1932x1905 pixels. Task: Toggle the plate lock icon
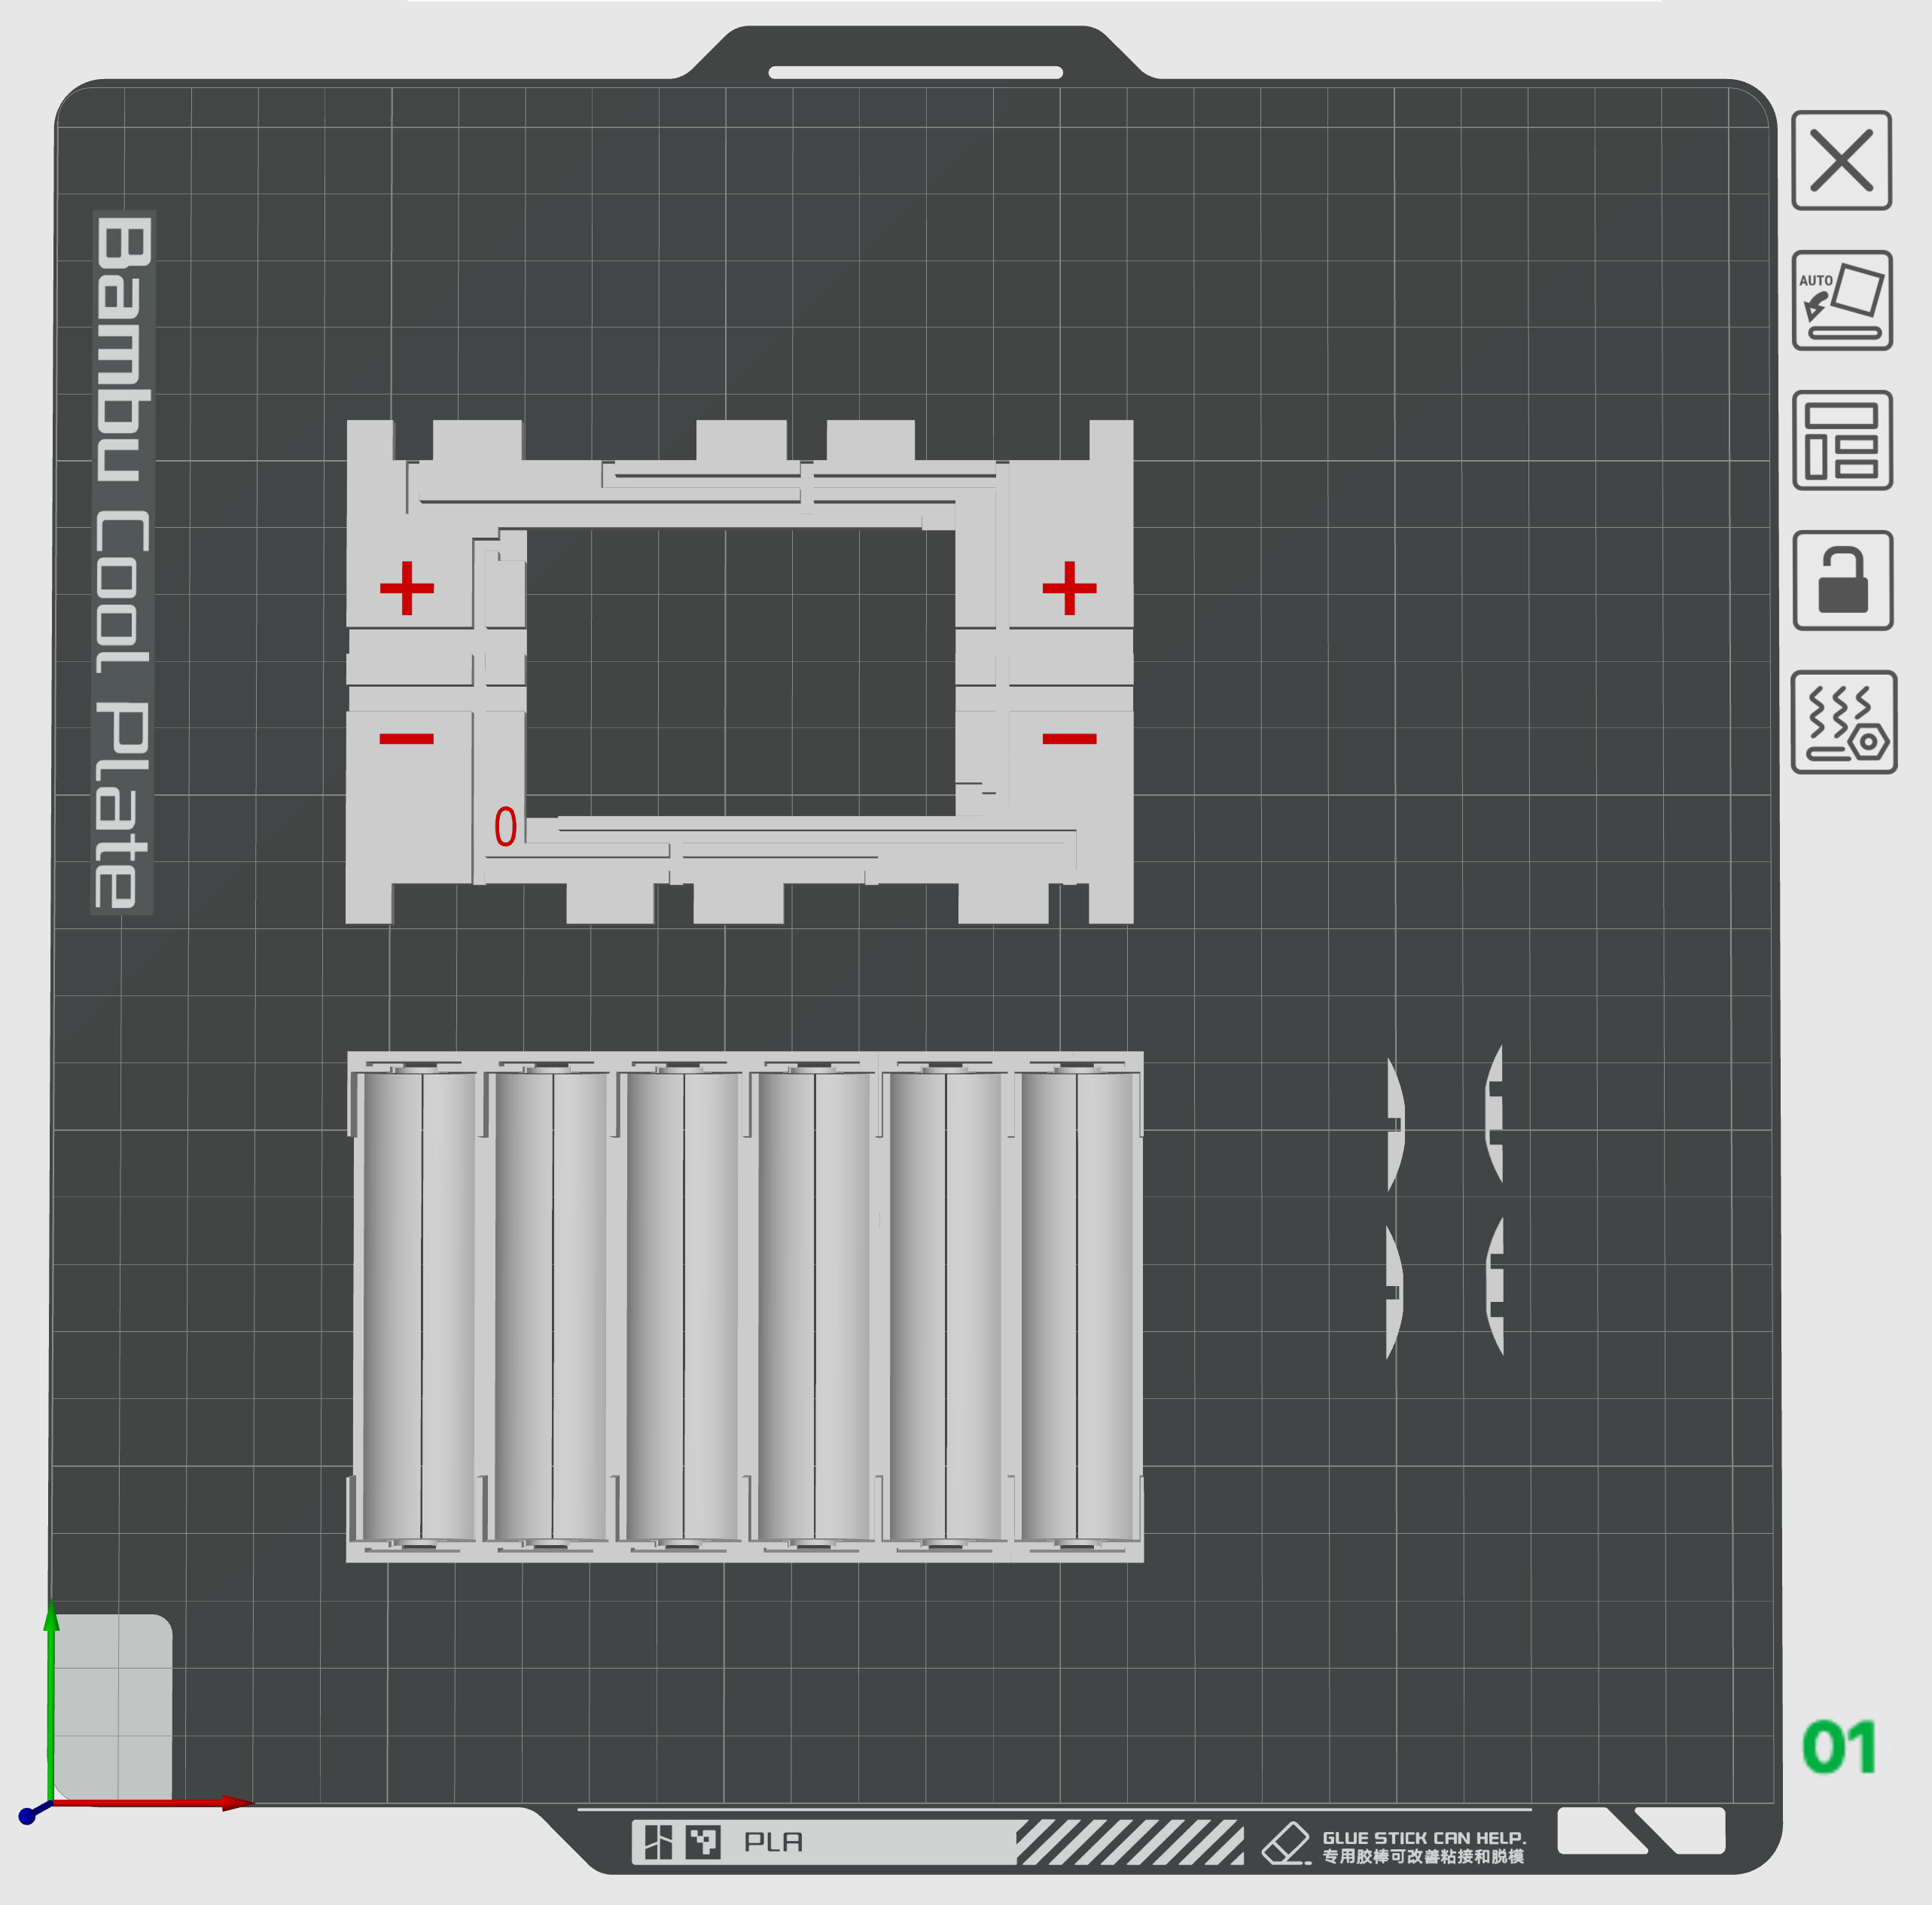(x=1843, y=580)
